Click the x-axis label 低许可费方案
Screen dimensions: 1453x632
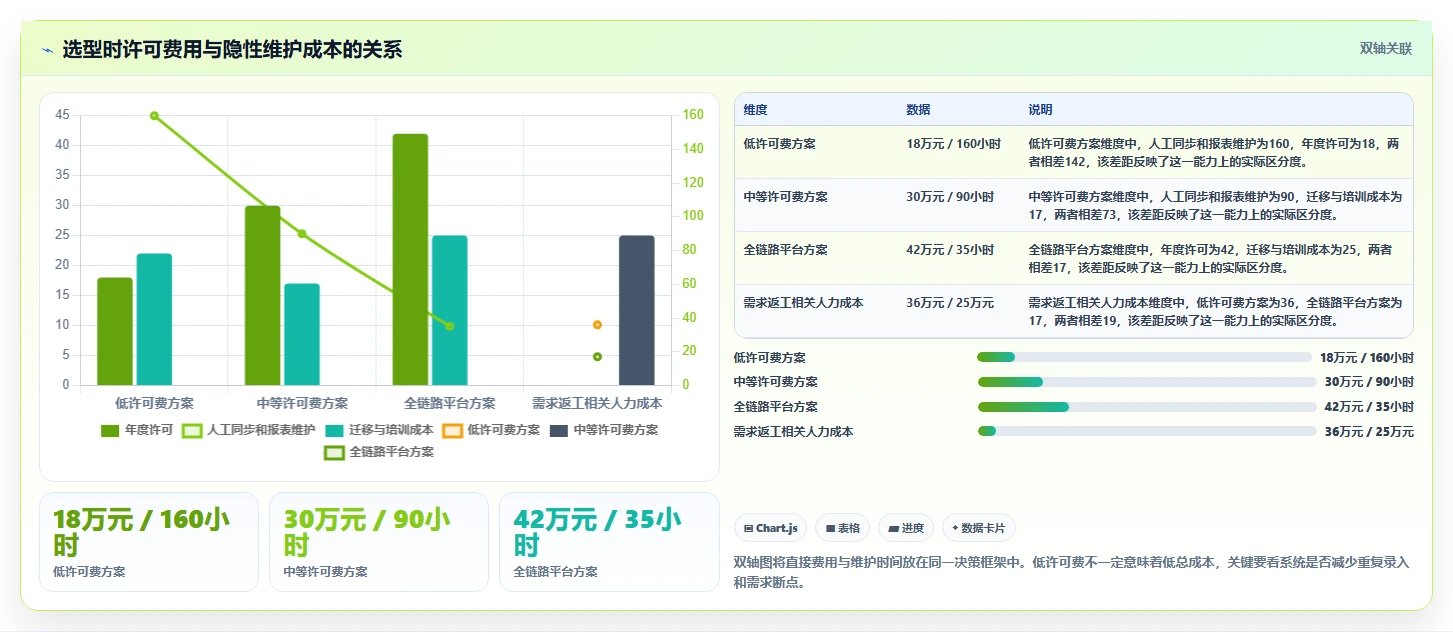pos(154,404)
